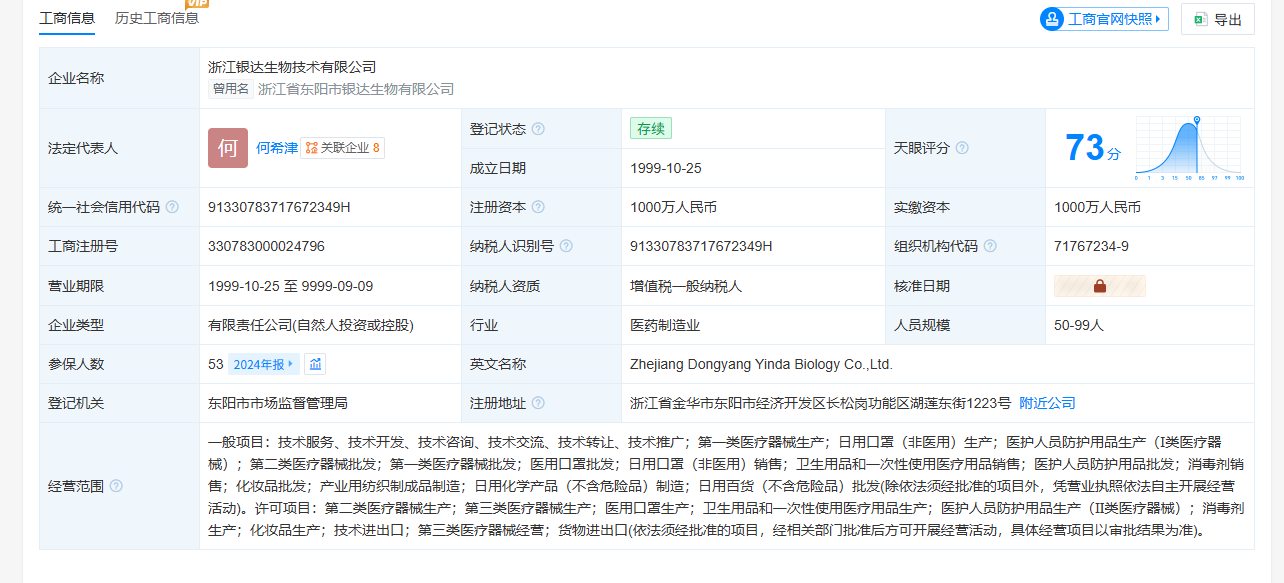
Task: Click English name Zhejiang Dongyang Yinda Biology Co.,Ltd.
Action: 761,364
